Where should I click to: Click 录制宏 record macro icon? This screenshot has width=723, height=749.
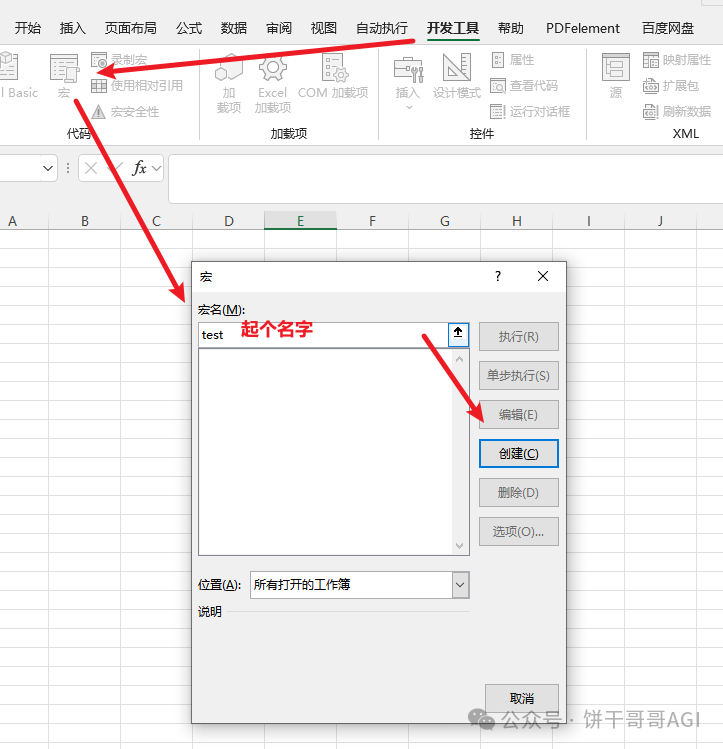click(x=99, y=60)
